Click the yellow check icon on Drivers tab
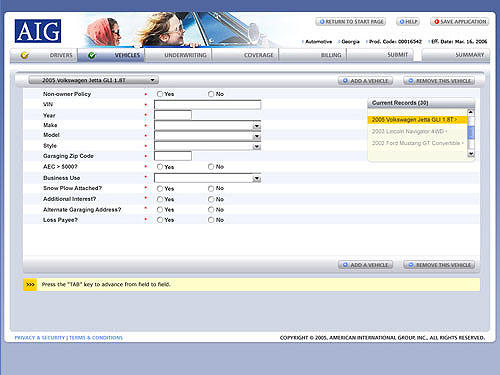Viewport: 500px width, 375px height. point(24,55)
